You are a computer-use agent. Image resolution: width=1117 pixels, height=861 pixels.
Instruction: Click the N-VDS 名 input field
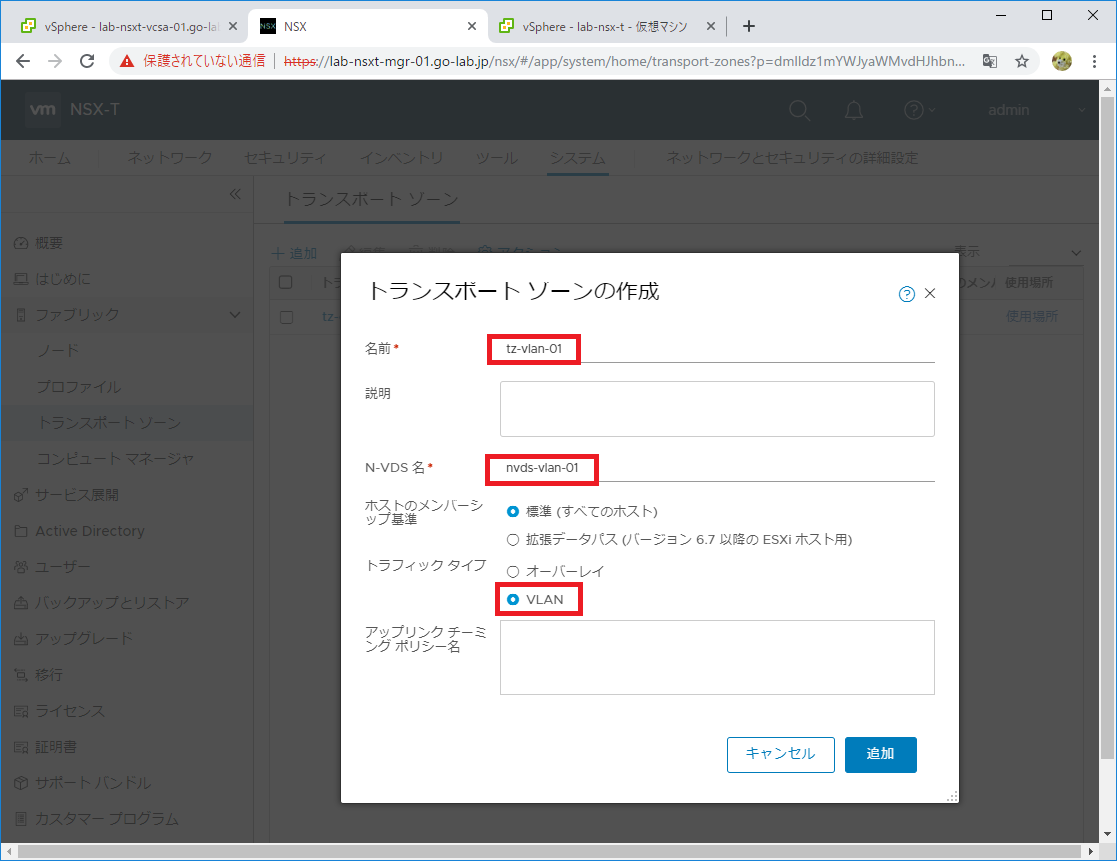click(x=717, y=468)
